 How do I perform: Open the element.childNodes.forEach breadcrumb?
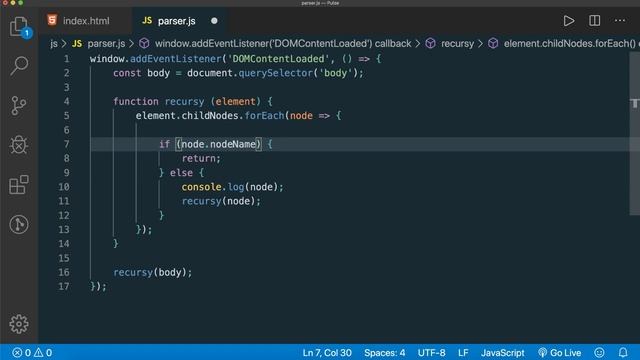tap(569, 44)
